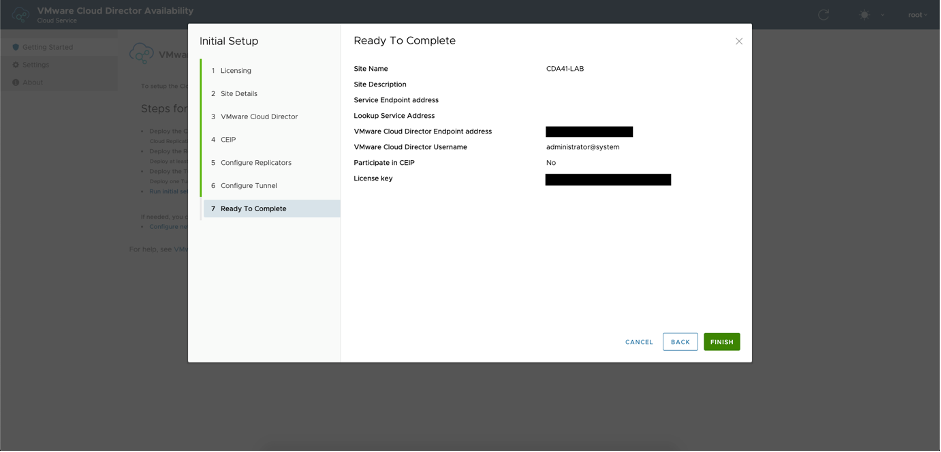
Task: Select step 6 Configure Tunnel
Action: click(248, 185)
